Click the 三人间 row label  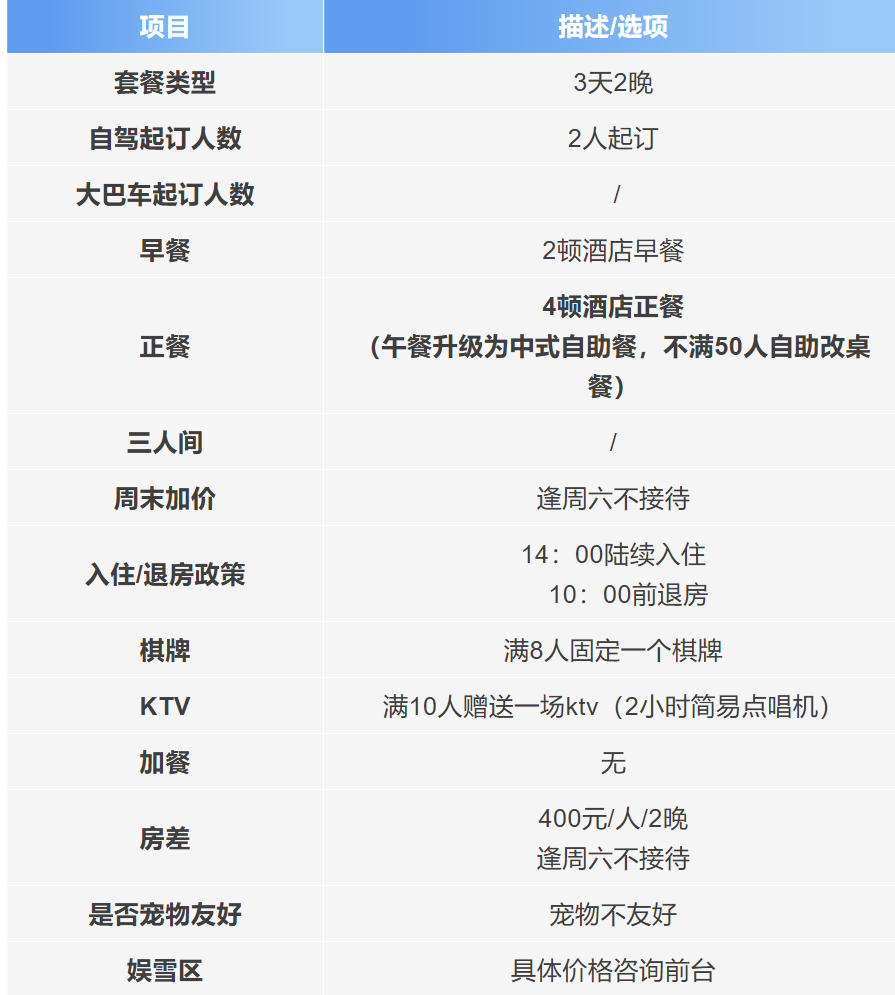[164, 443]
